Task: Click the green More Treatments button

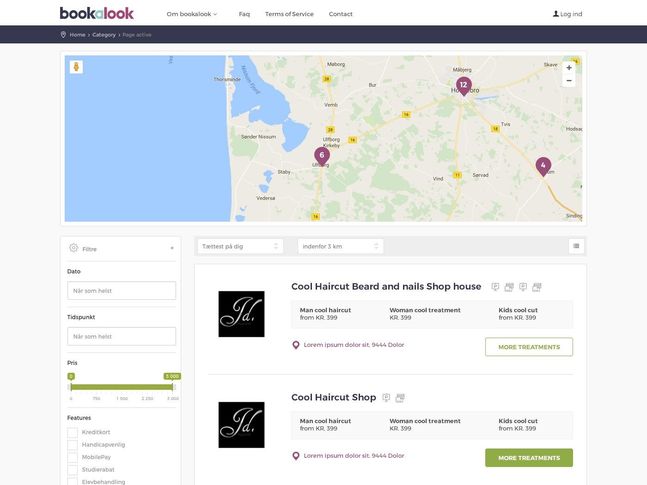Action: [528, 458]
